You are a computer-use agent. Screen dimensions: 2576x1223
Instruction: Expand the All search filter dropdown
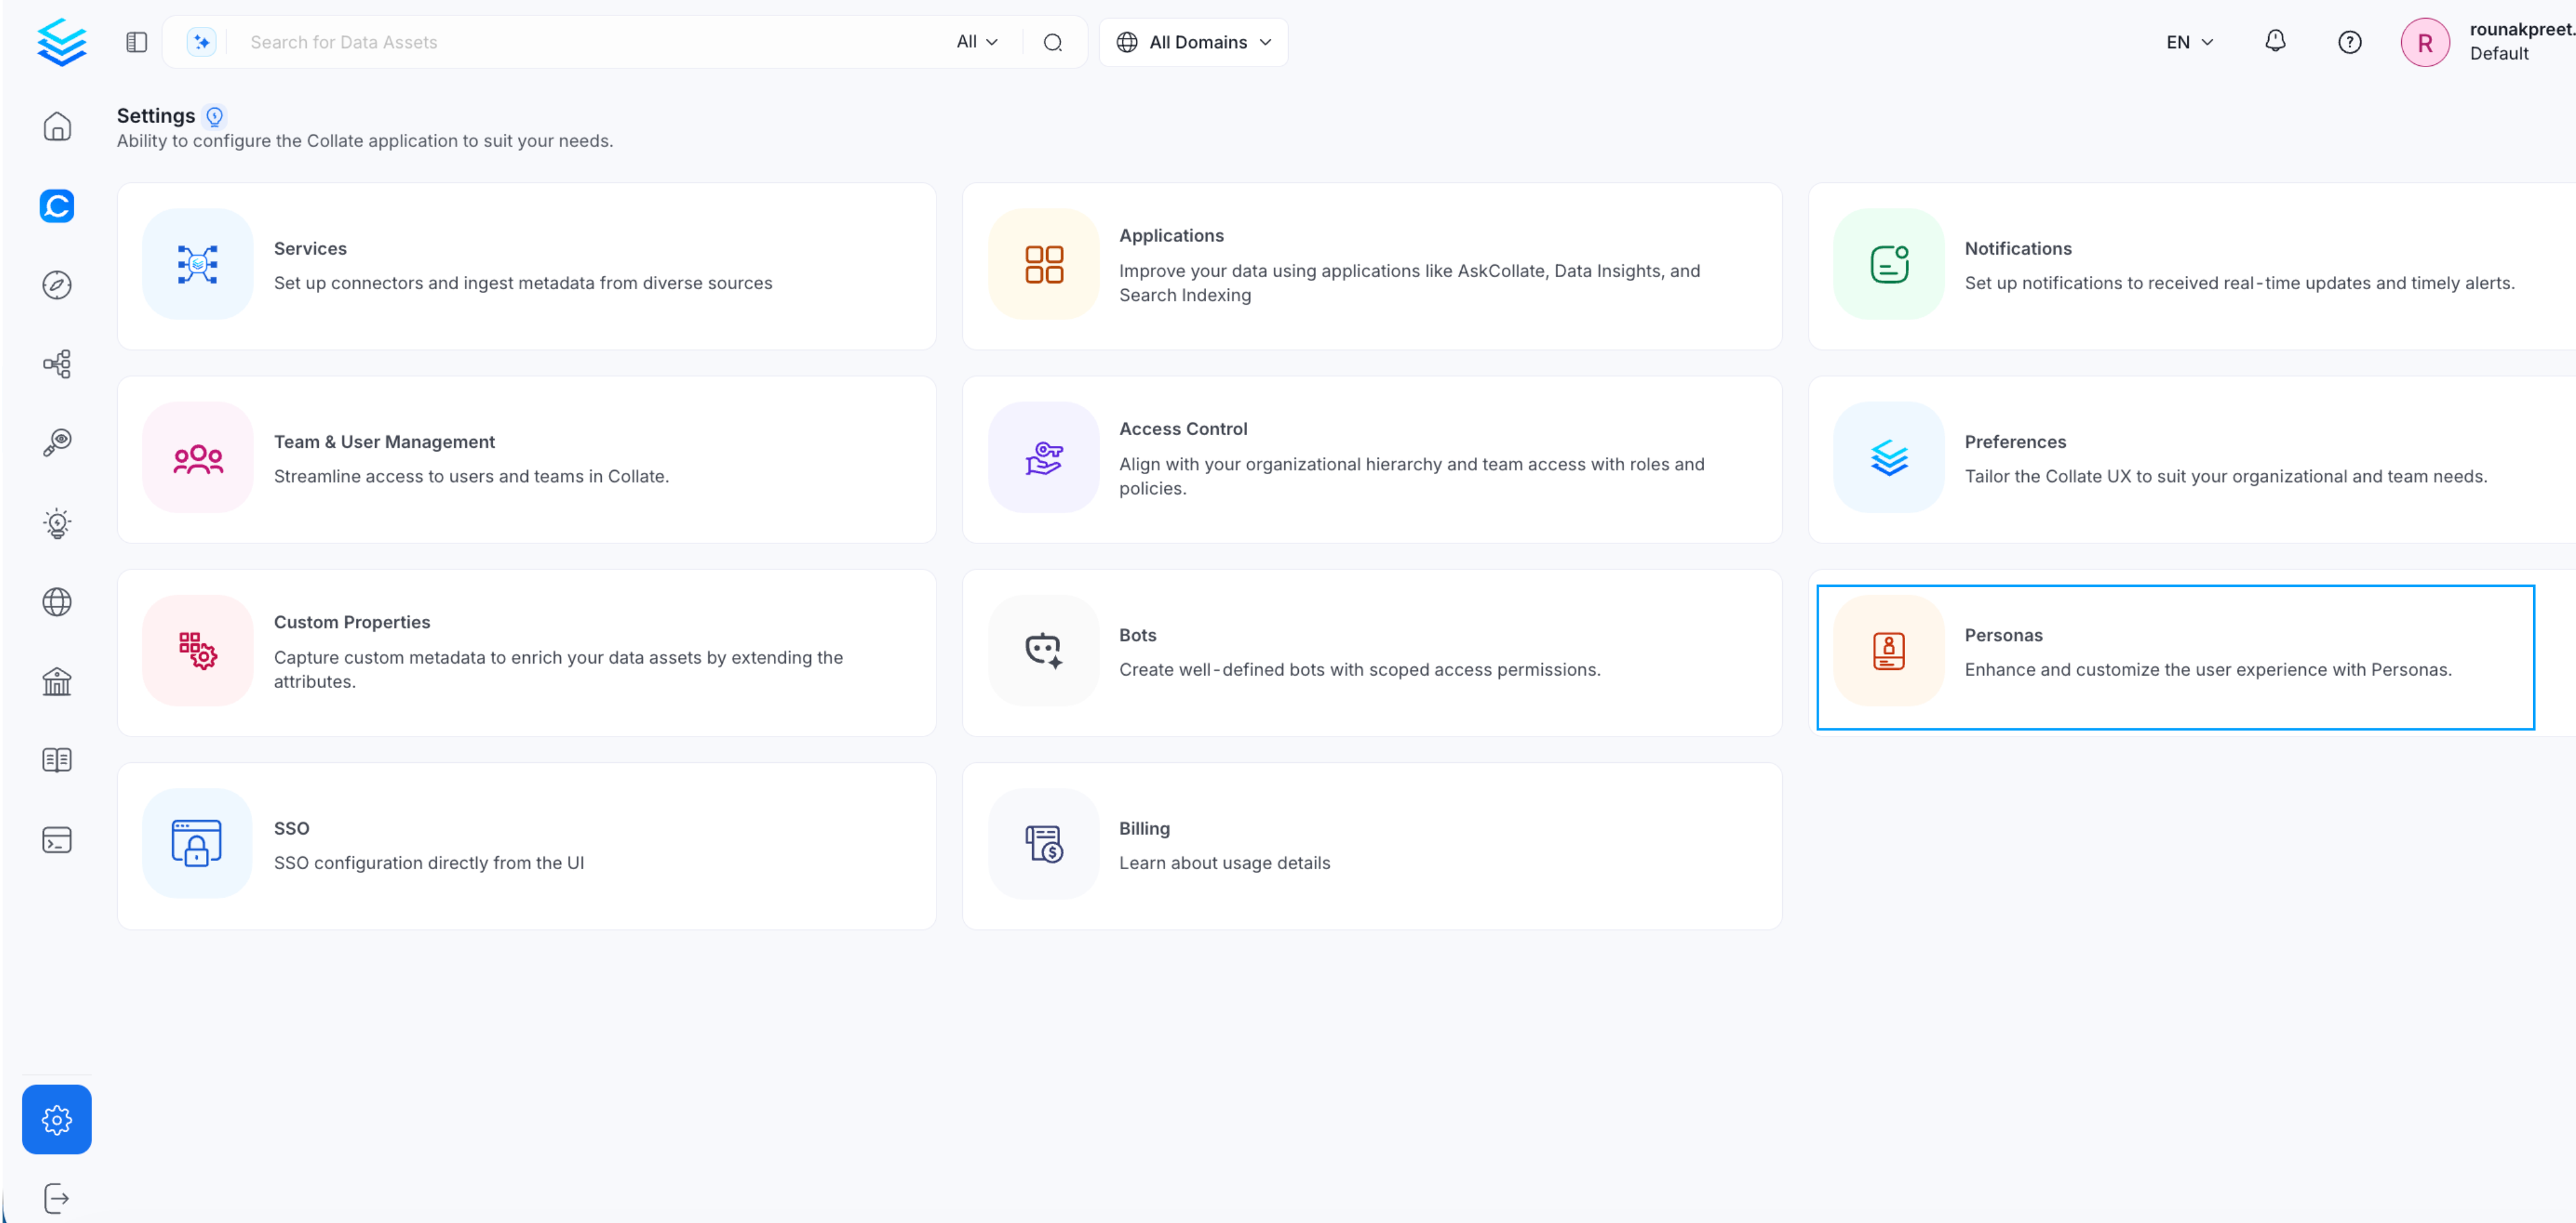(977, 42)
